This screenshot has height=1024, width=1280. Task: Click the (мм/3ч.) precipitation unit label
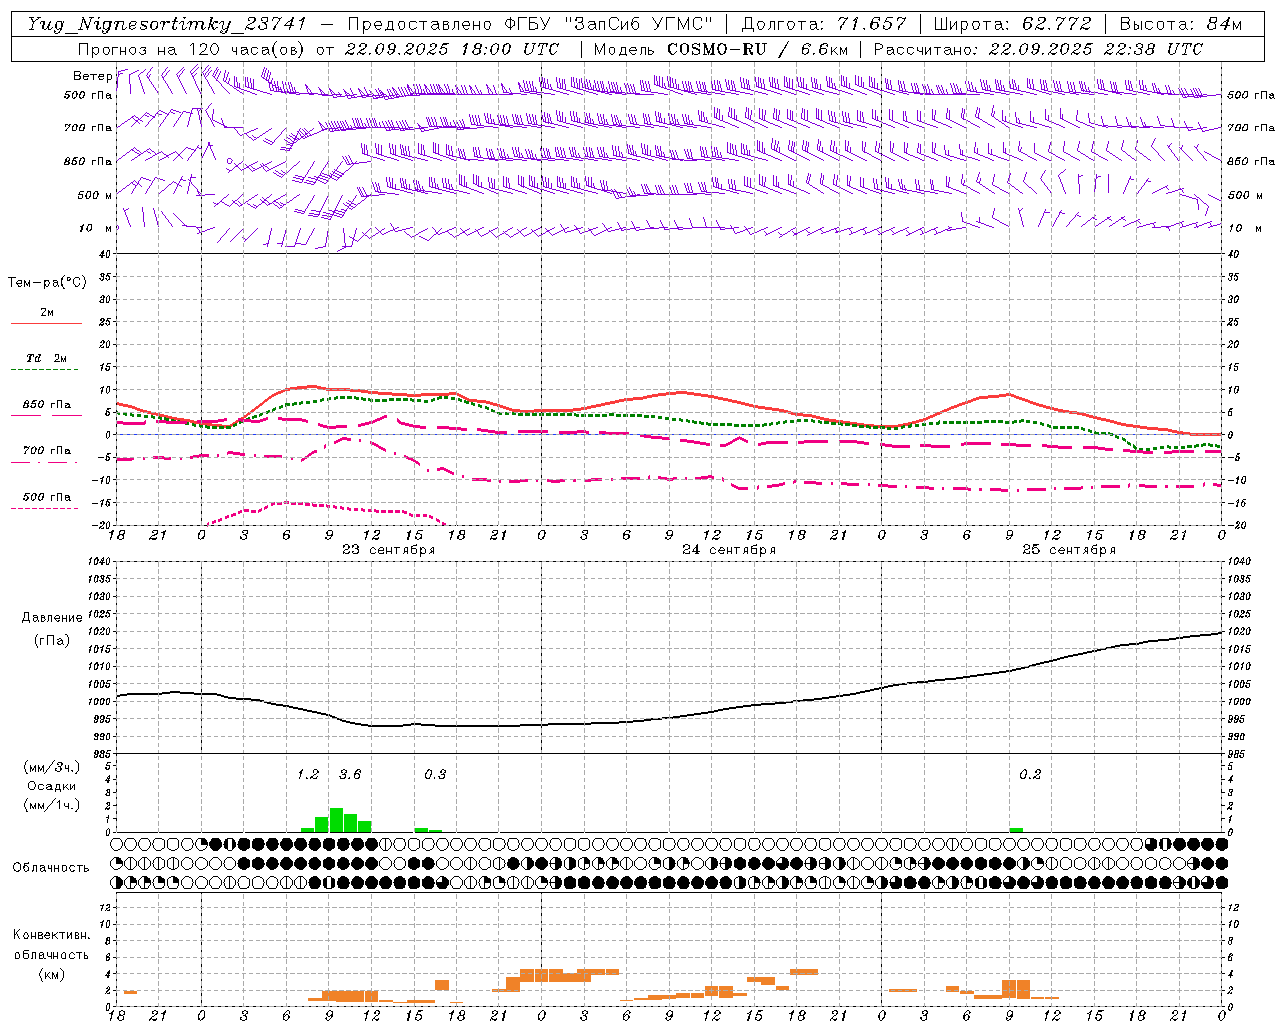[x=52, y=767]
